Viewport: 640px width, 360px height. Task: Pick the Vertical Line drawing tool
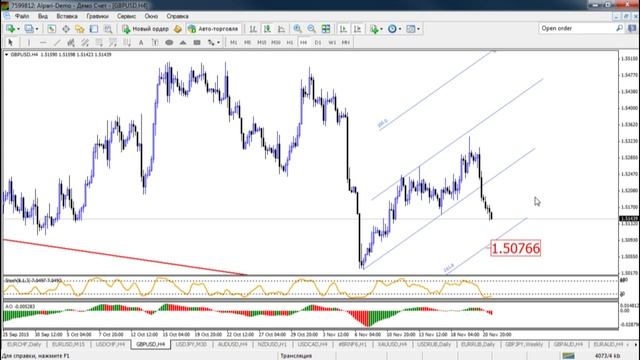point(29,42)
